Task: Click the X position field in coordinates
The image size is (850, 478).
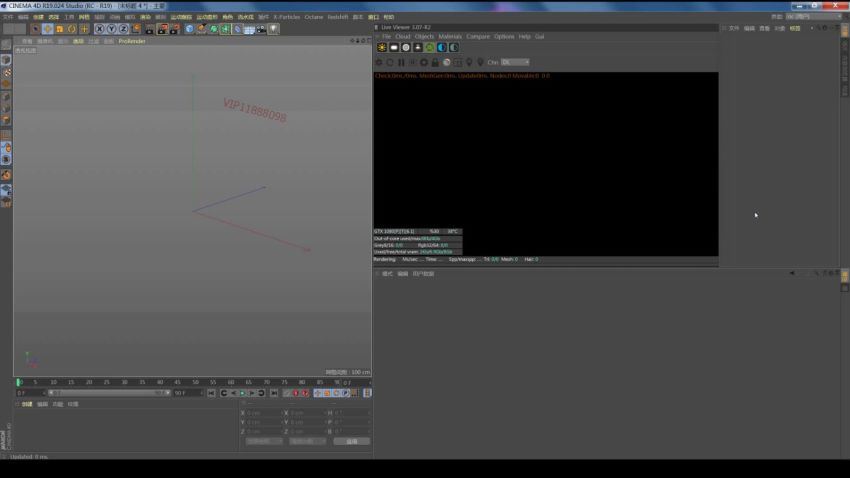Action: tap(263, 413)
